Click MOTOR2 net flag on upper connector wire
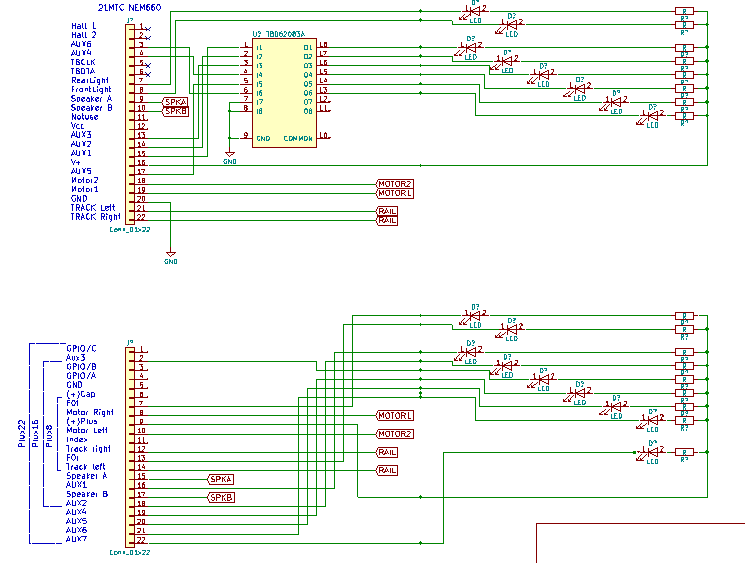Viewport: 745px width, 563px height. [x=395, y=184]
